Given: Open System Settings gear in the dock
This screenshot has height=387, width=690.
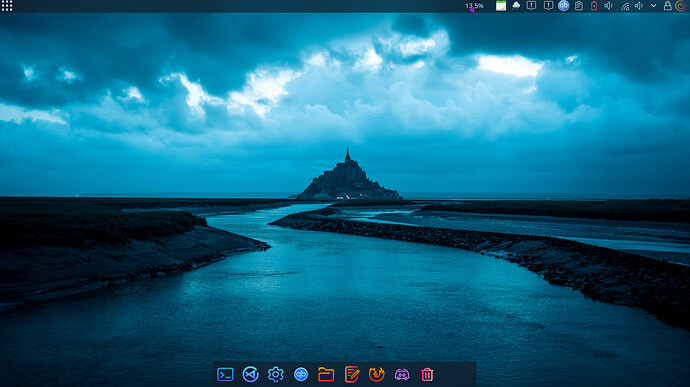Looking at the screenshot, I should pyautogui.click(x=275, y=375).
